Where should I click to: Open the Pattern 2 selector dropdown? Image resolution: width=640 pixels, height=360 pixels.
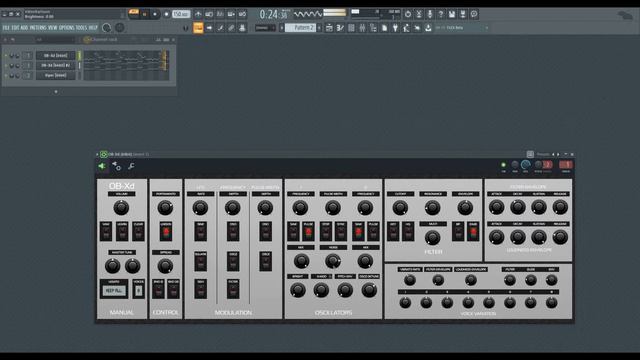pyautogui.click(x=300, y=28)
